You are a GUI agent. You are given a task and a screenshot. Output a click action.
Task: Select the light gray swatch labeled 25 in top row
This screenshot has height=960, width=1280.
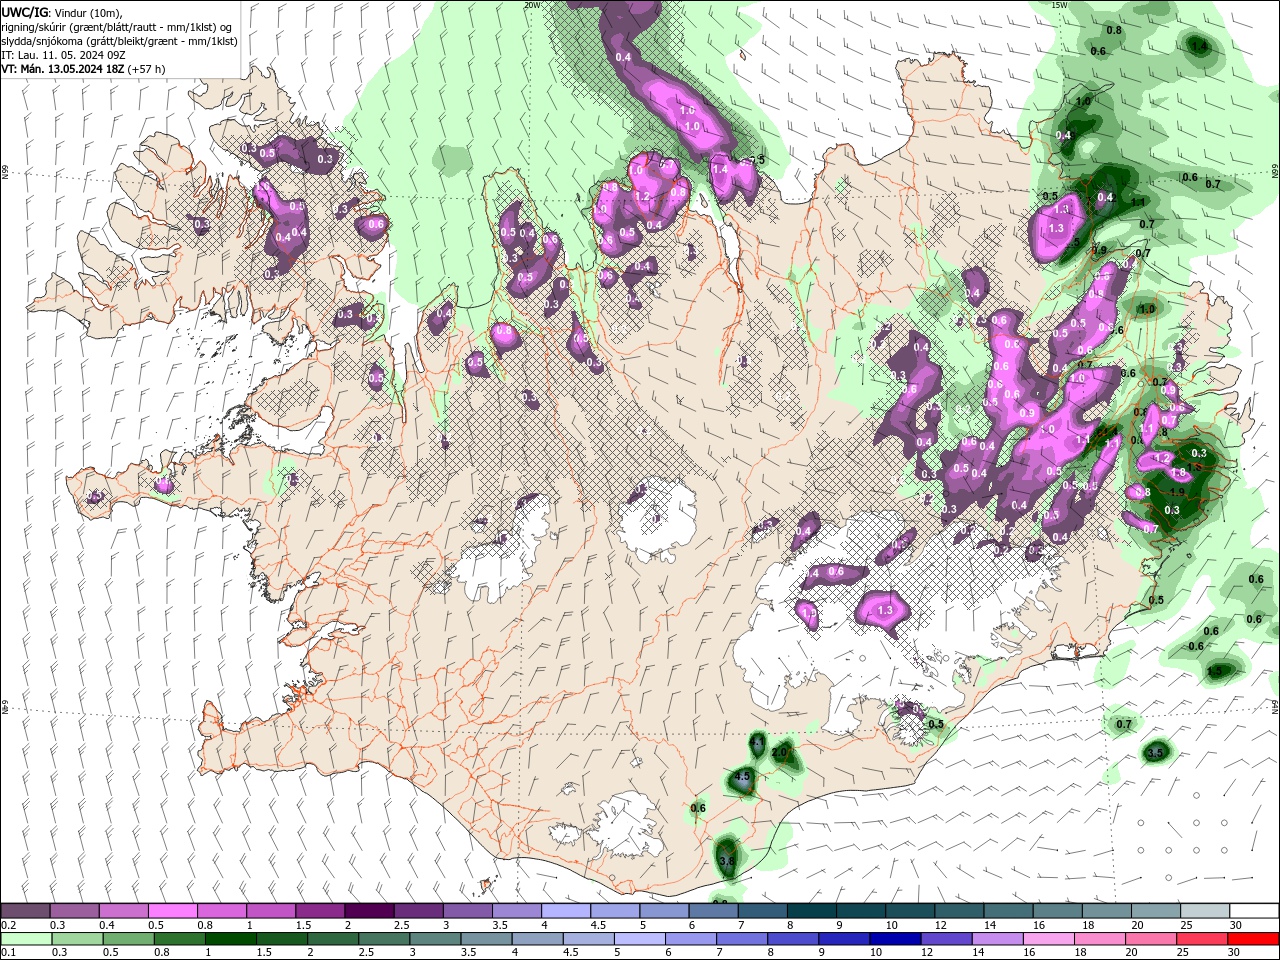1205,911
